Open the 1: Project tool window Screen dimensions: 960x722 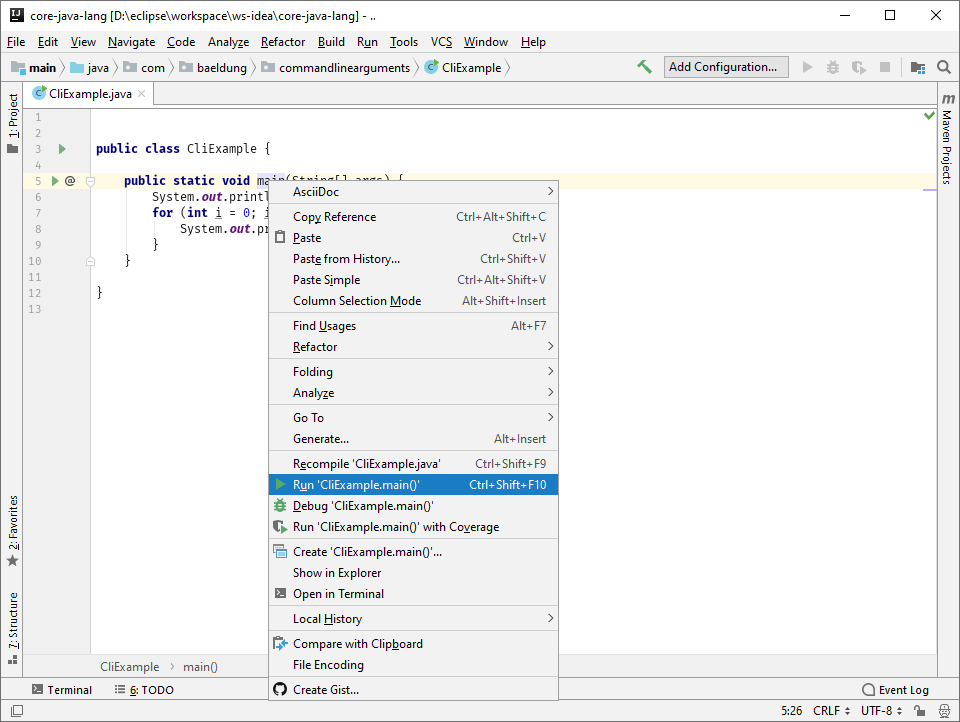pos(12,123)
